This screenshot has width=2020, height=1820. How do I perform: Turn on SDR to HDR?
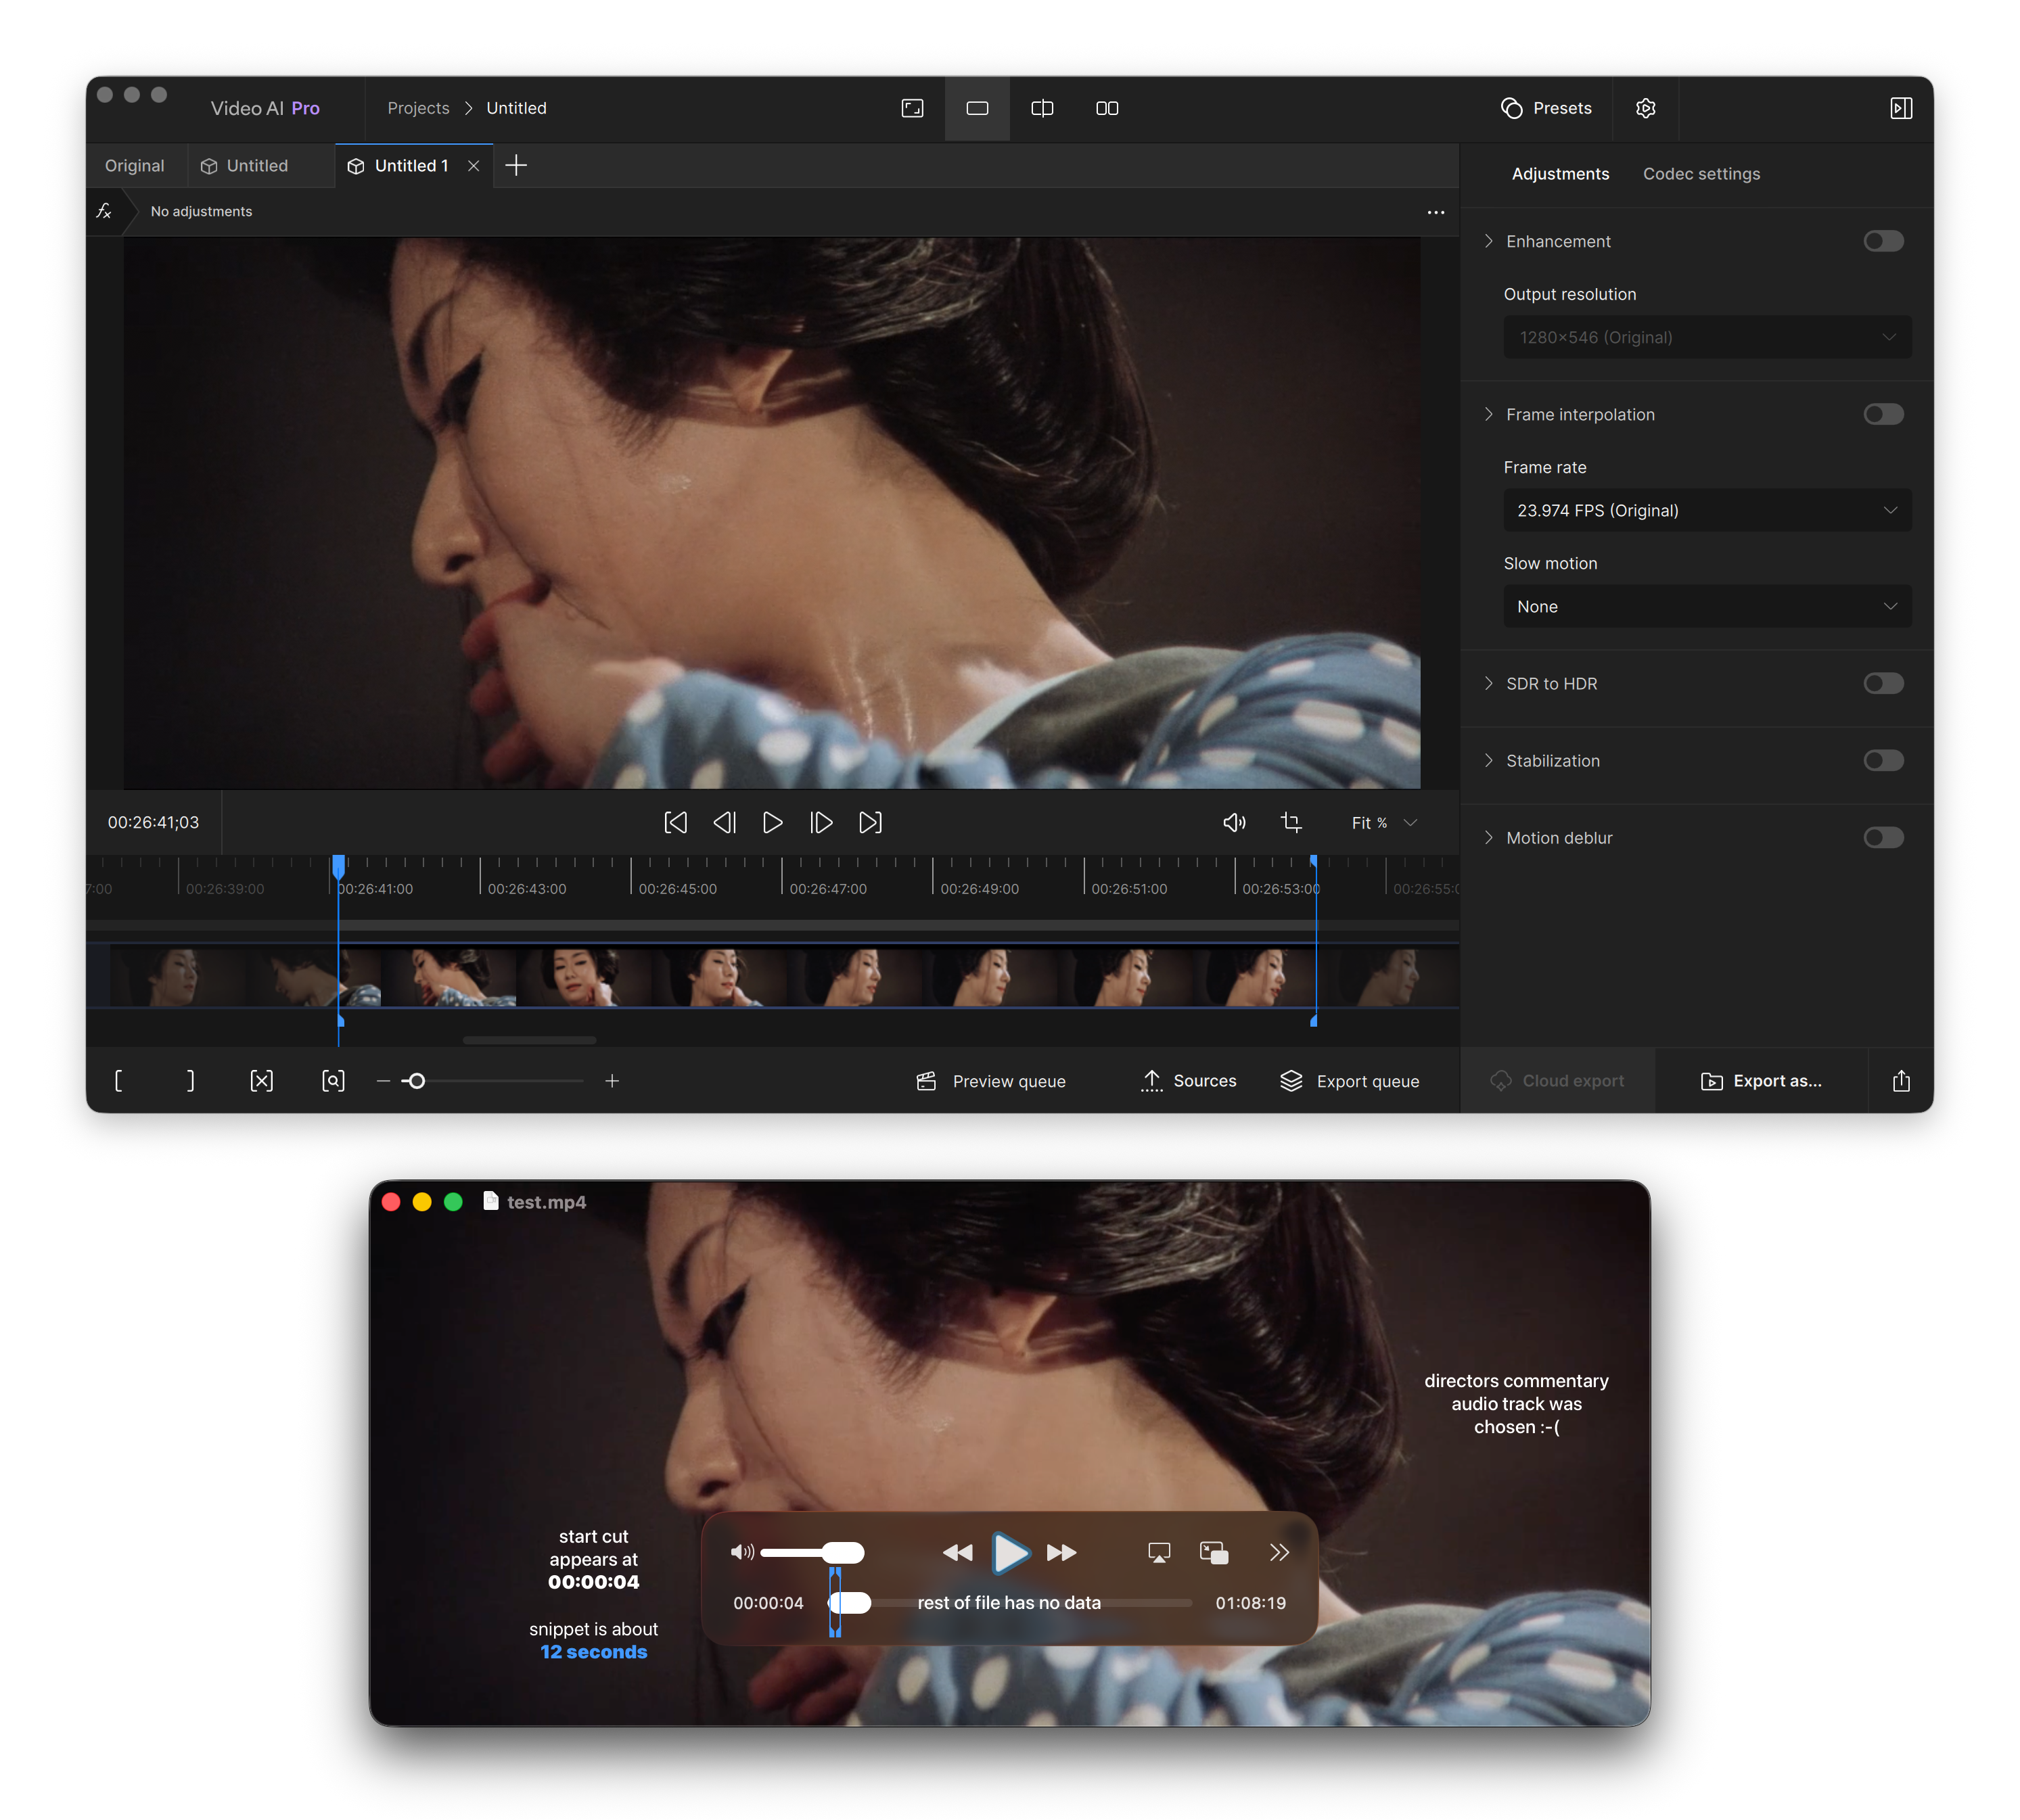point(1883,683)
